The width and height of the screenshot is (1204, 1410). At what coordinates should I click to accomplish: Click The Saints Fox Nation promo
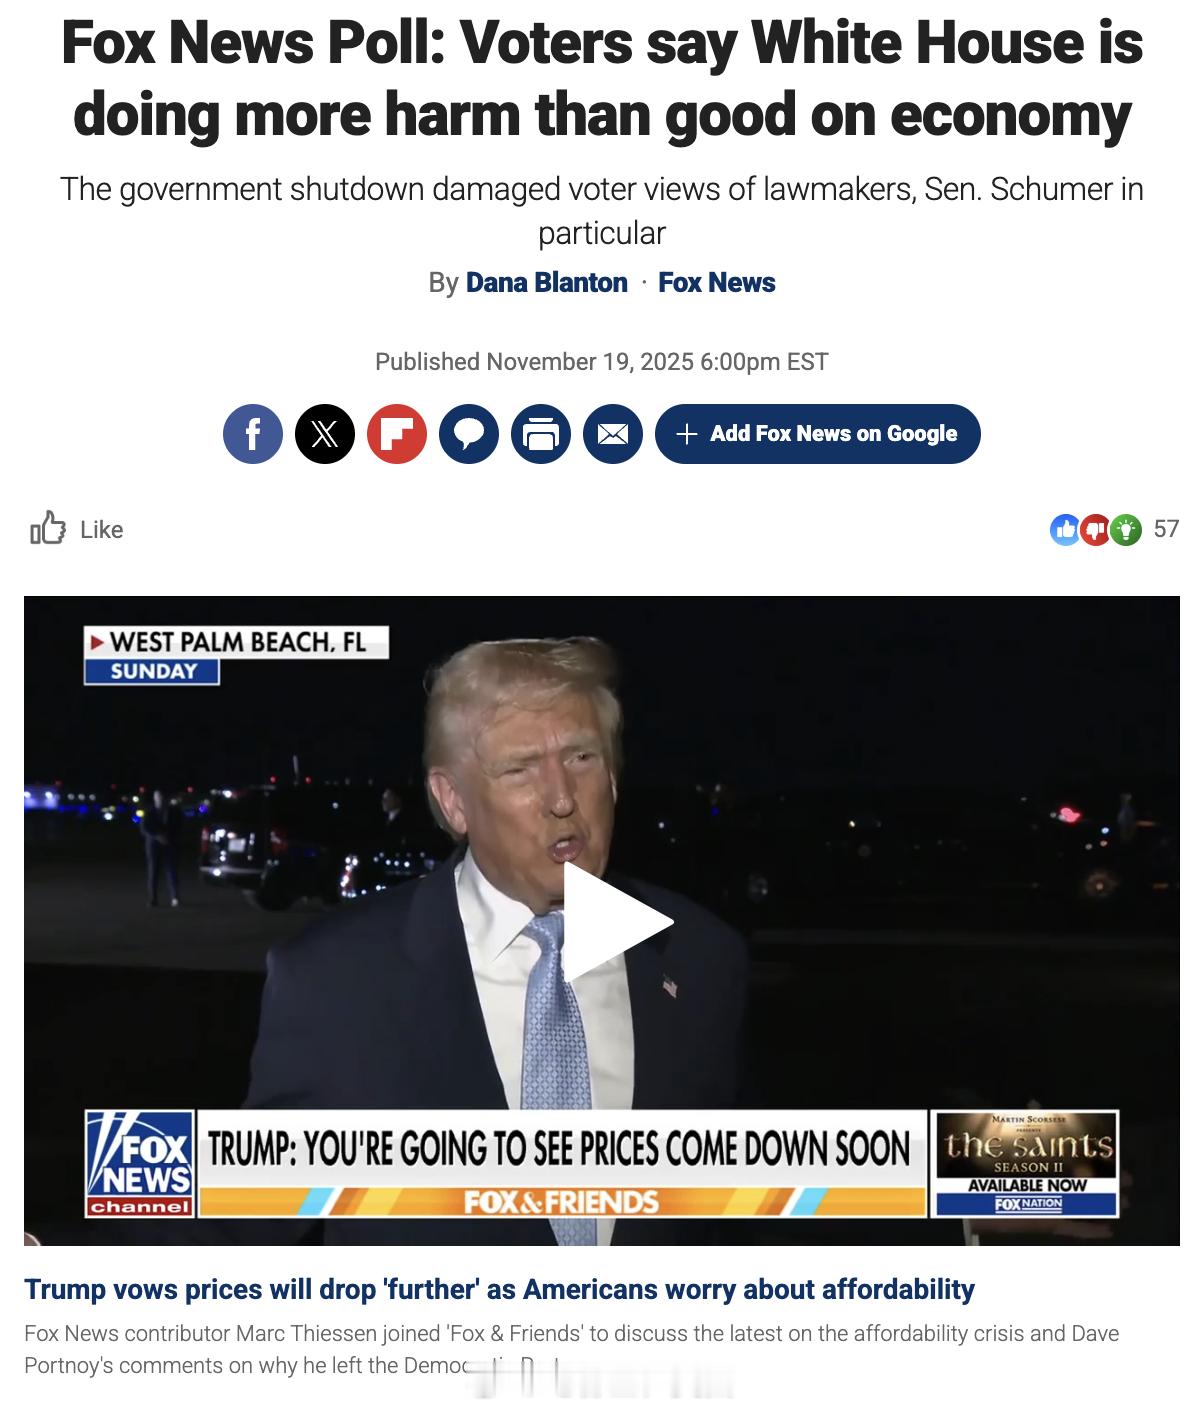[1025, 1164]
